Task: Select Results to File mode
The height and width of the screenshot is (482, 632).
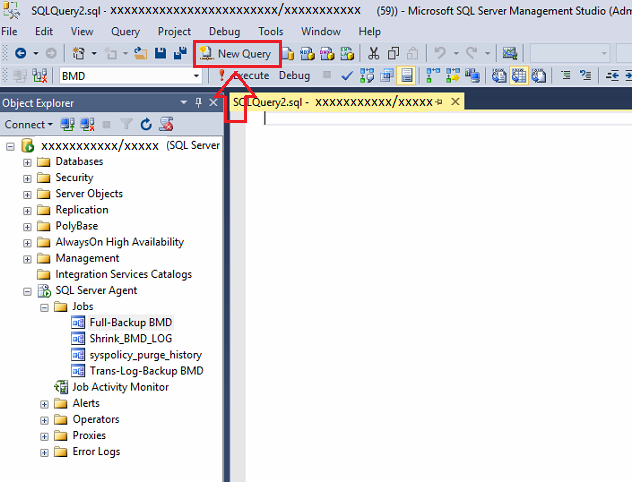Action: point(538,76)
